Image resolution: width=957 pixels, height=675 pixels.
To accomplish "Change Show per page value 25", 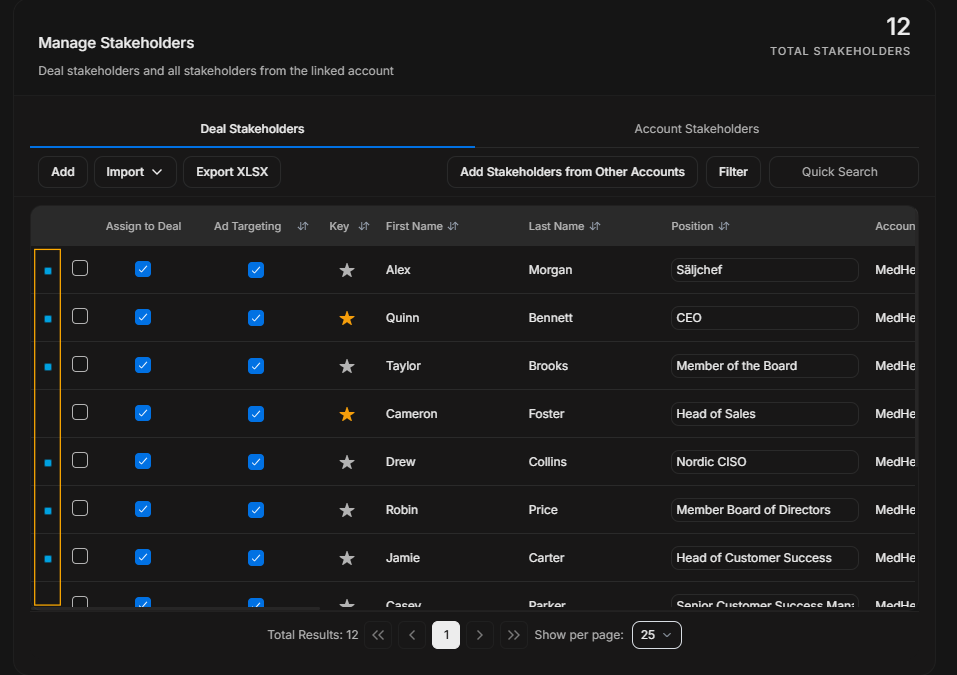I will click(657, 635).
